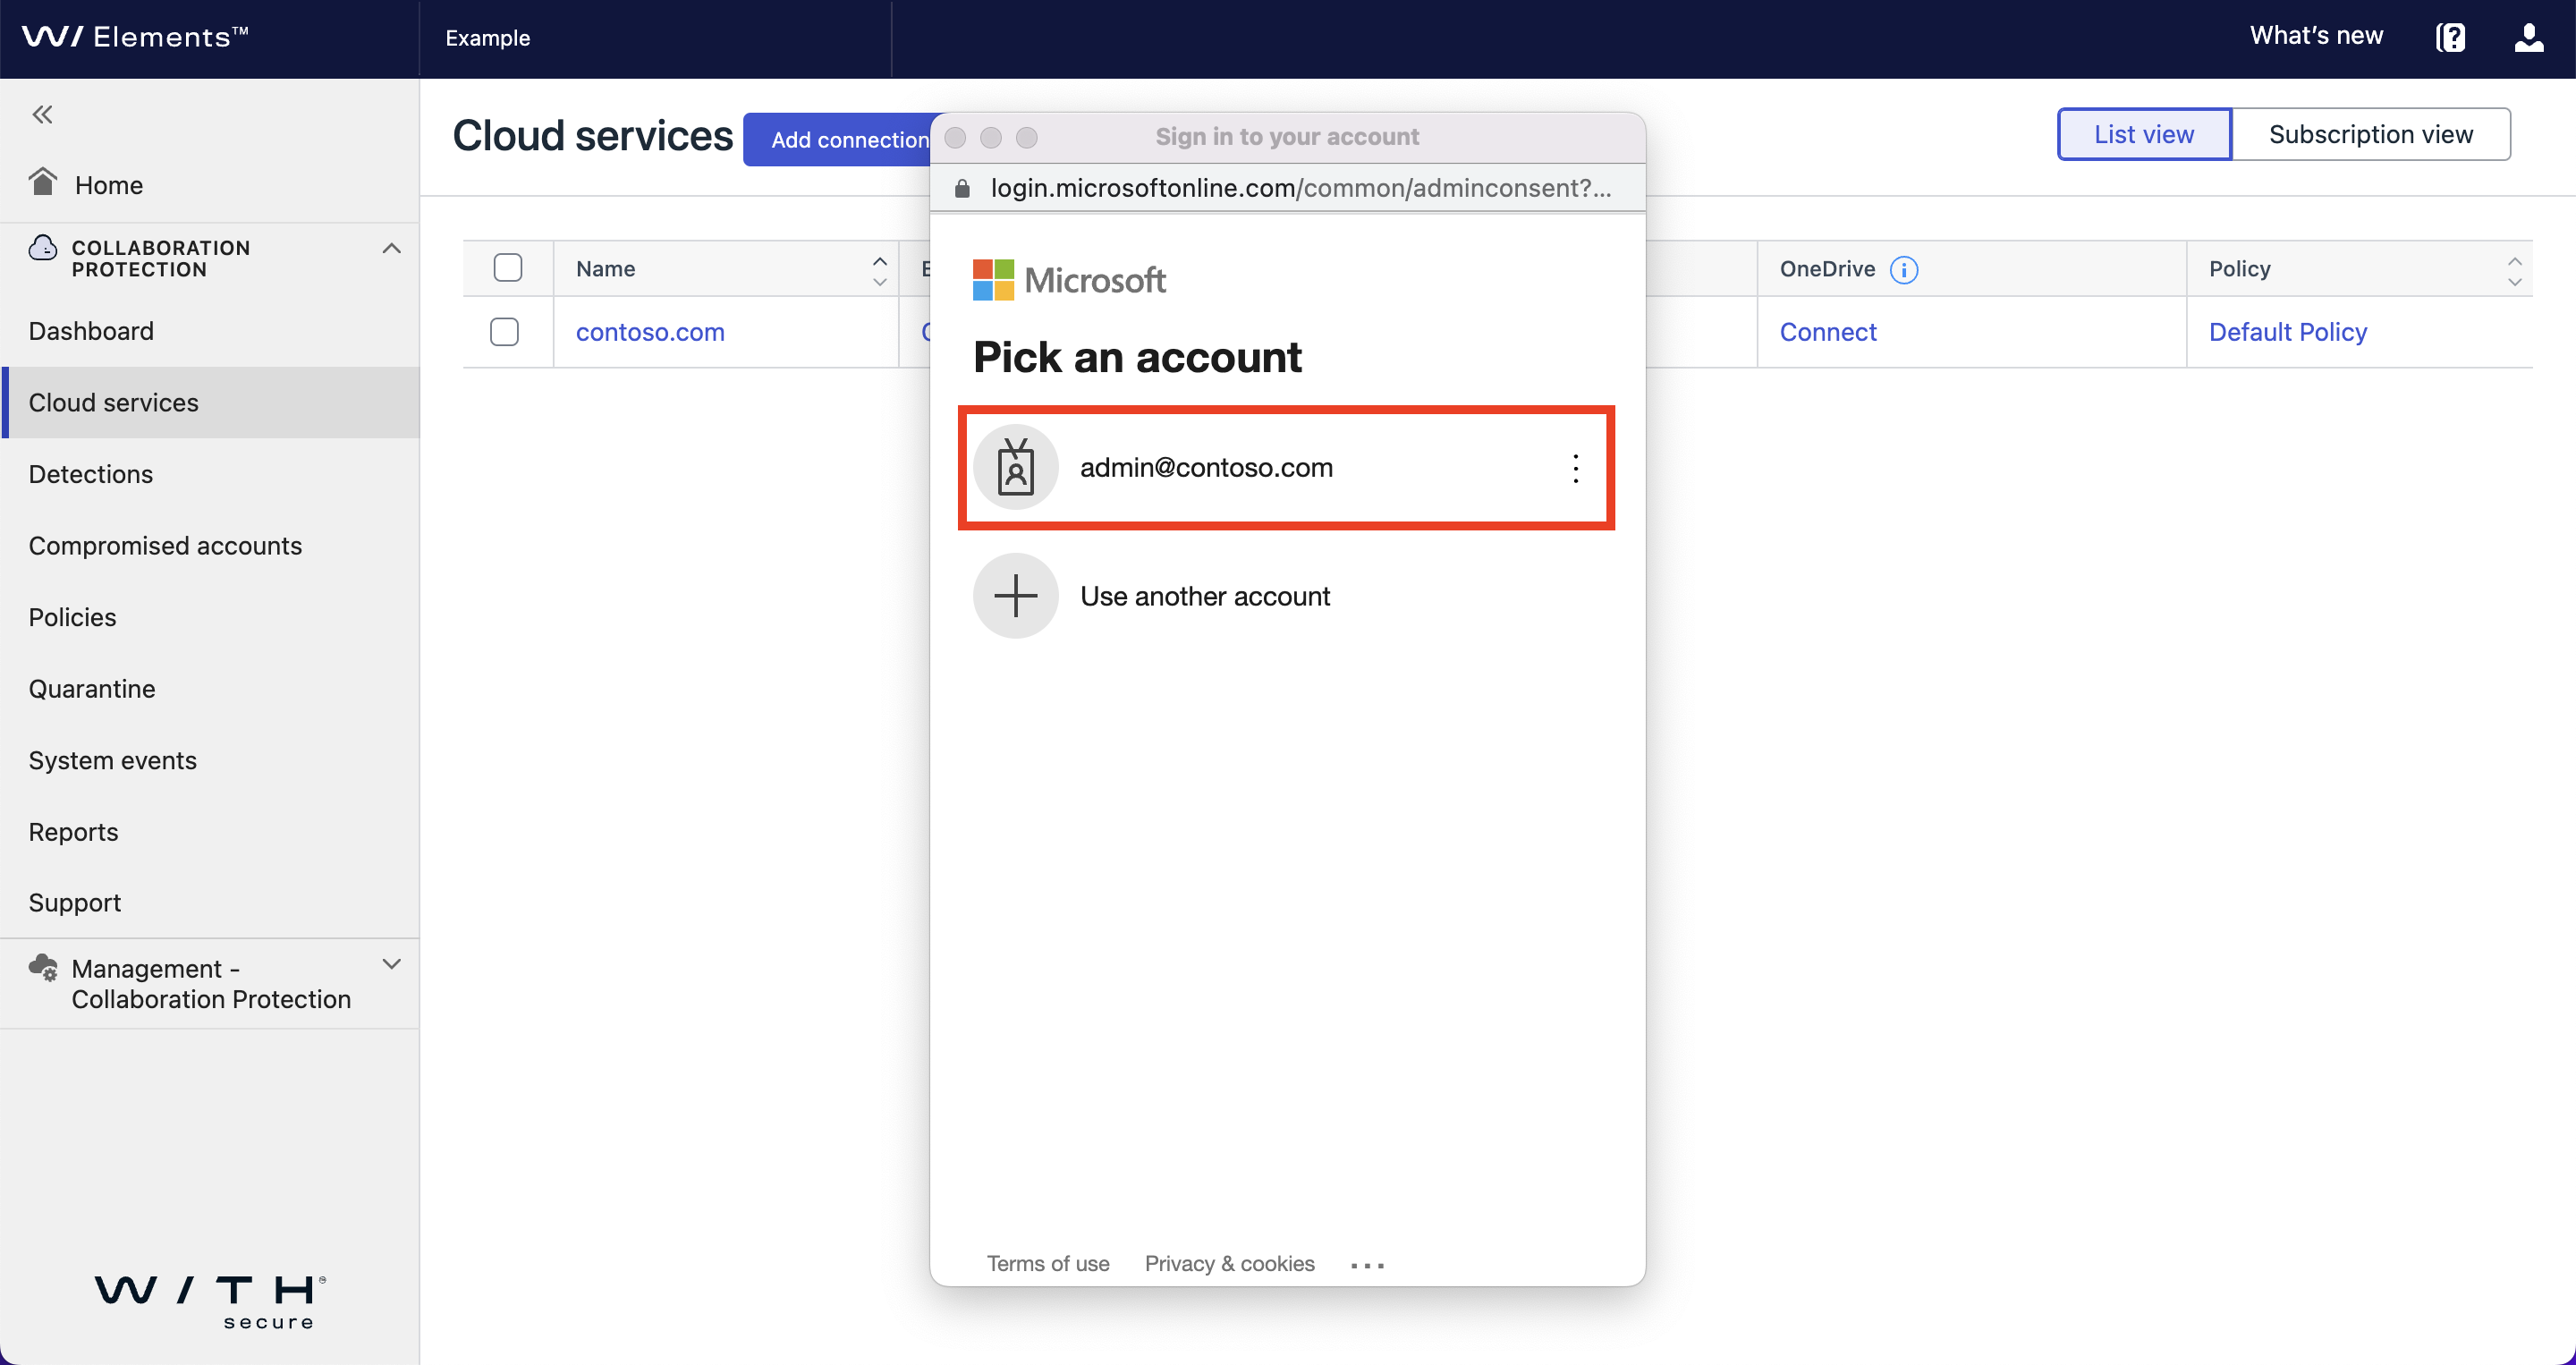Collapse the Collaboration Protection section
Viewport: 2576px width, 1365px height.
point(391,248)
